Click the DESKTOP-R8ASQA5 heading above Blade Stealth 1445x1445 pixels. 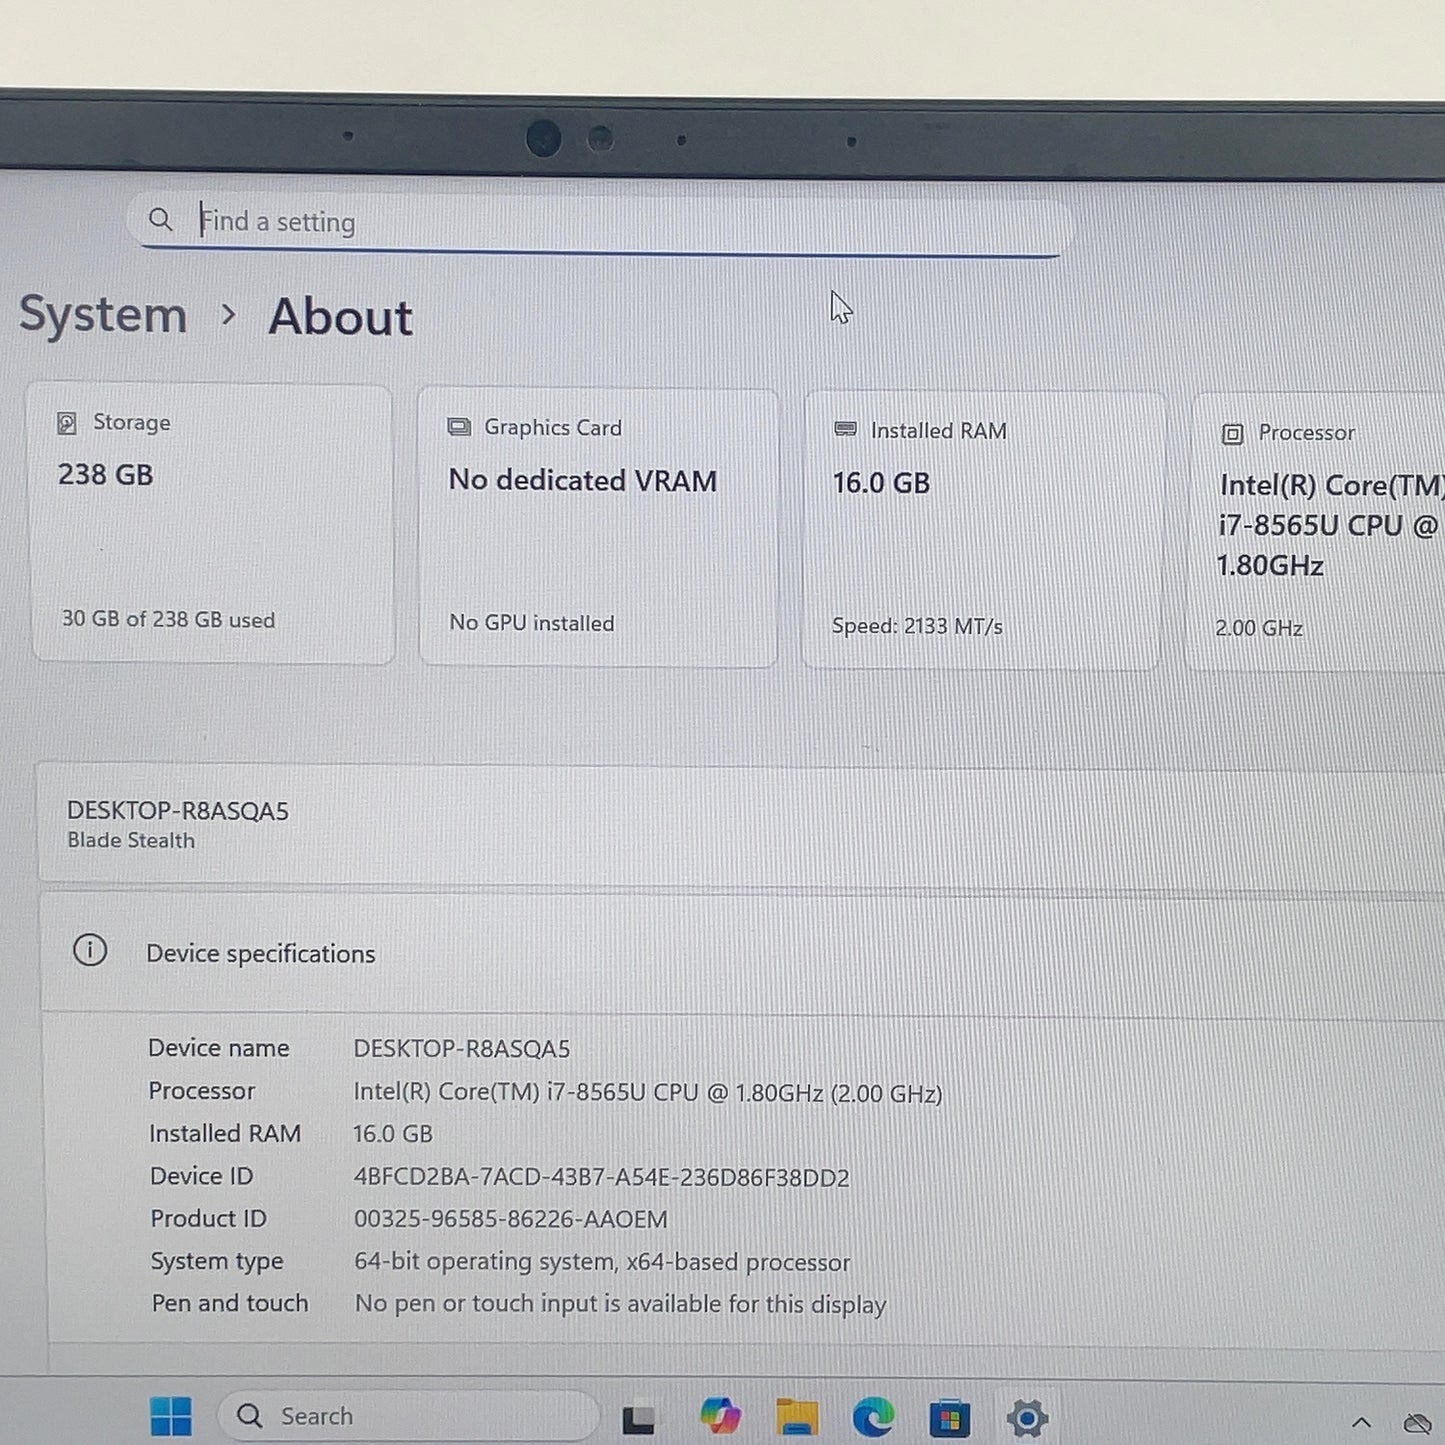(178, 811)
